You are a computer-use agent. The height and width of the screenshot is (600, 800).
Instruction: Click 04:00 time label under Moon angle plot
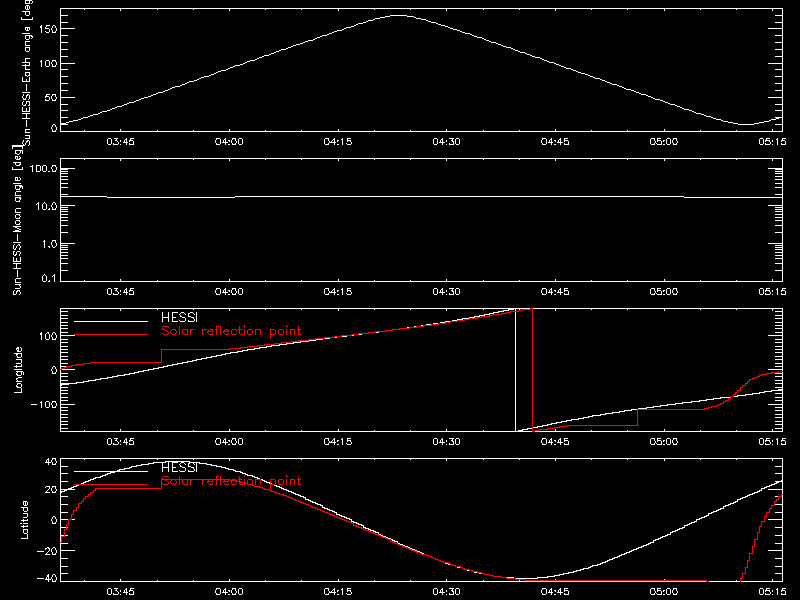pos(229,291)
